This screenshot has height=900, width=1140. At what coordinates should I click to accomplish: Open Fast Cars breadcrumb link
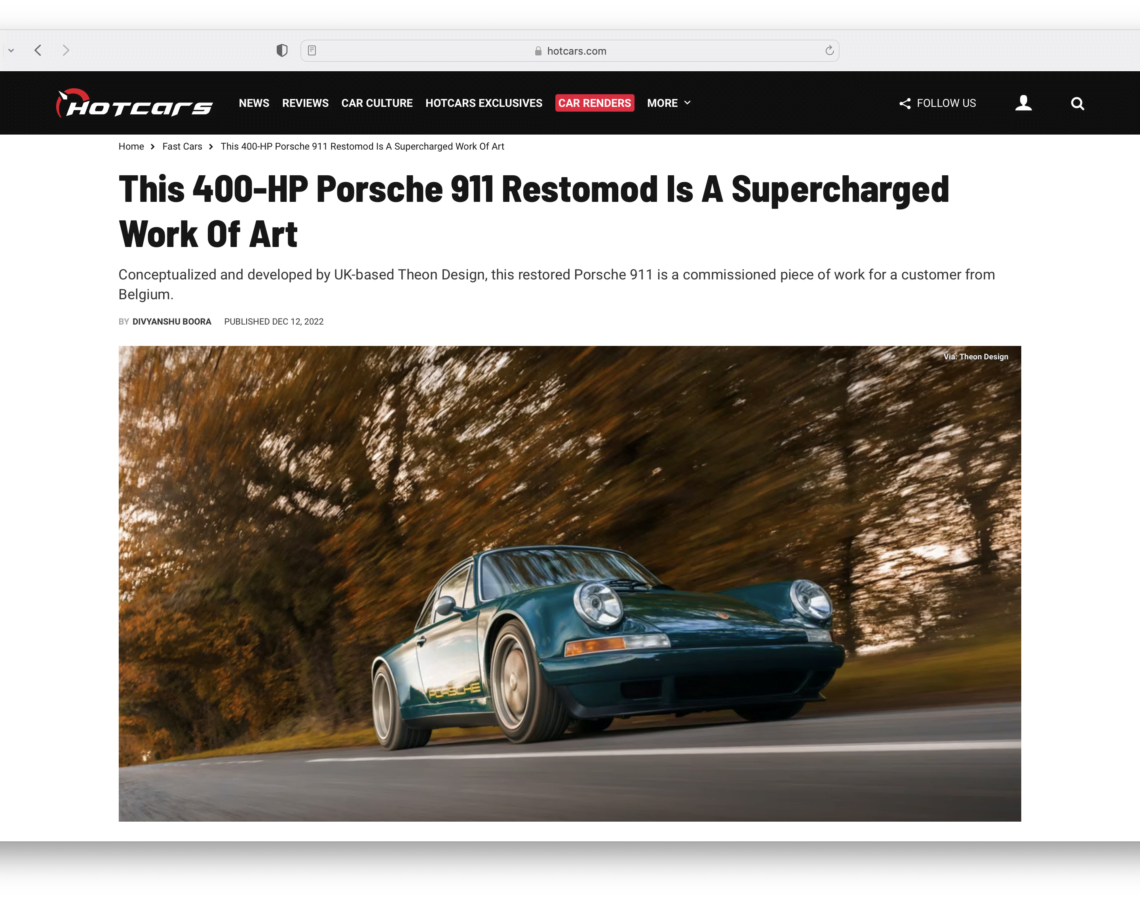click(182, 147)
